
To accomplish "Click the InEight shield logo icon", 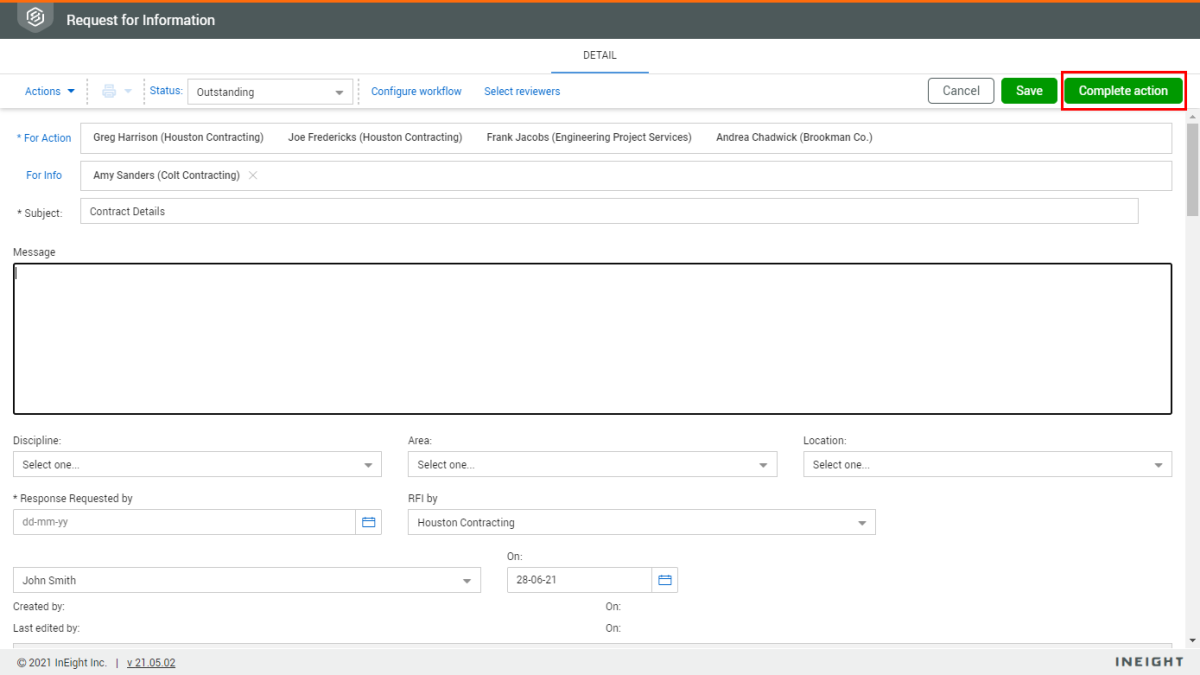I will [35, 18].
